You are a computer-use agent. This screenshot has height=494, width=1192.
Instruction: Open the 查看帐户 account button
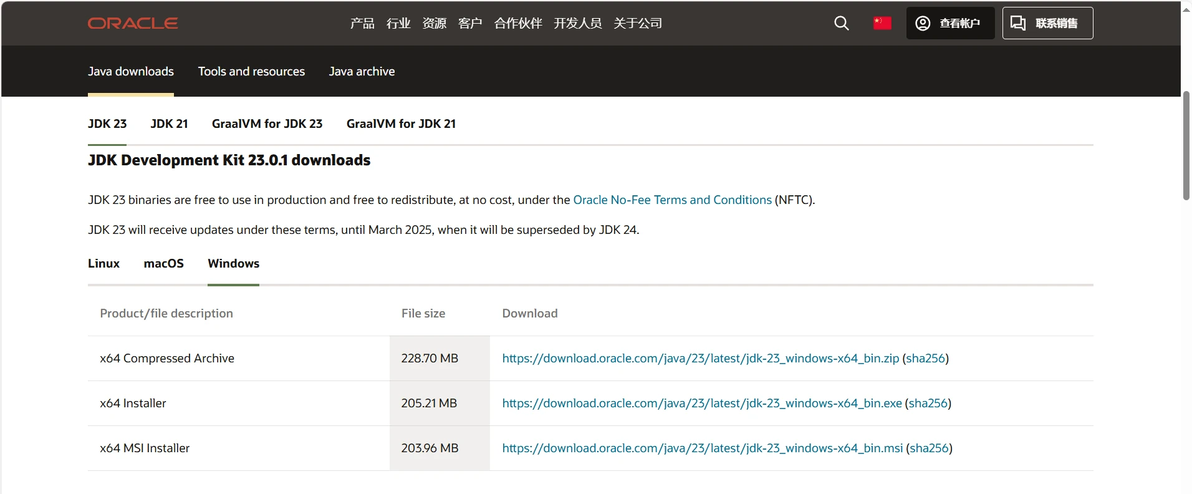point(950,23)
